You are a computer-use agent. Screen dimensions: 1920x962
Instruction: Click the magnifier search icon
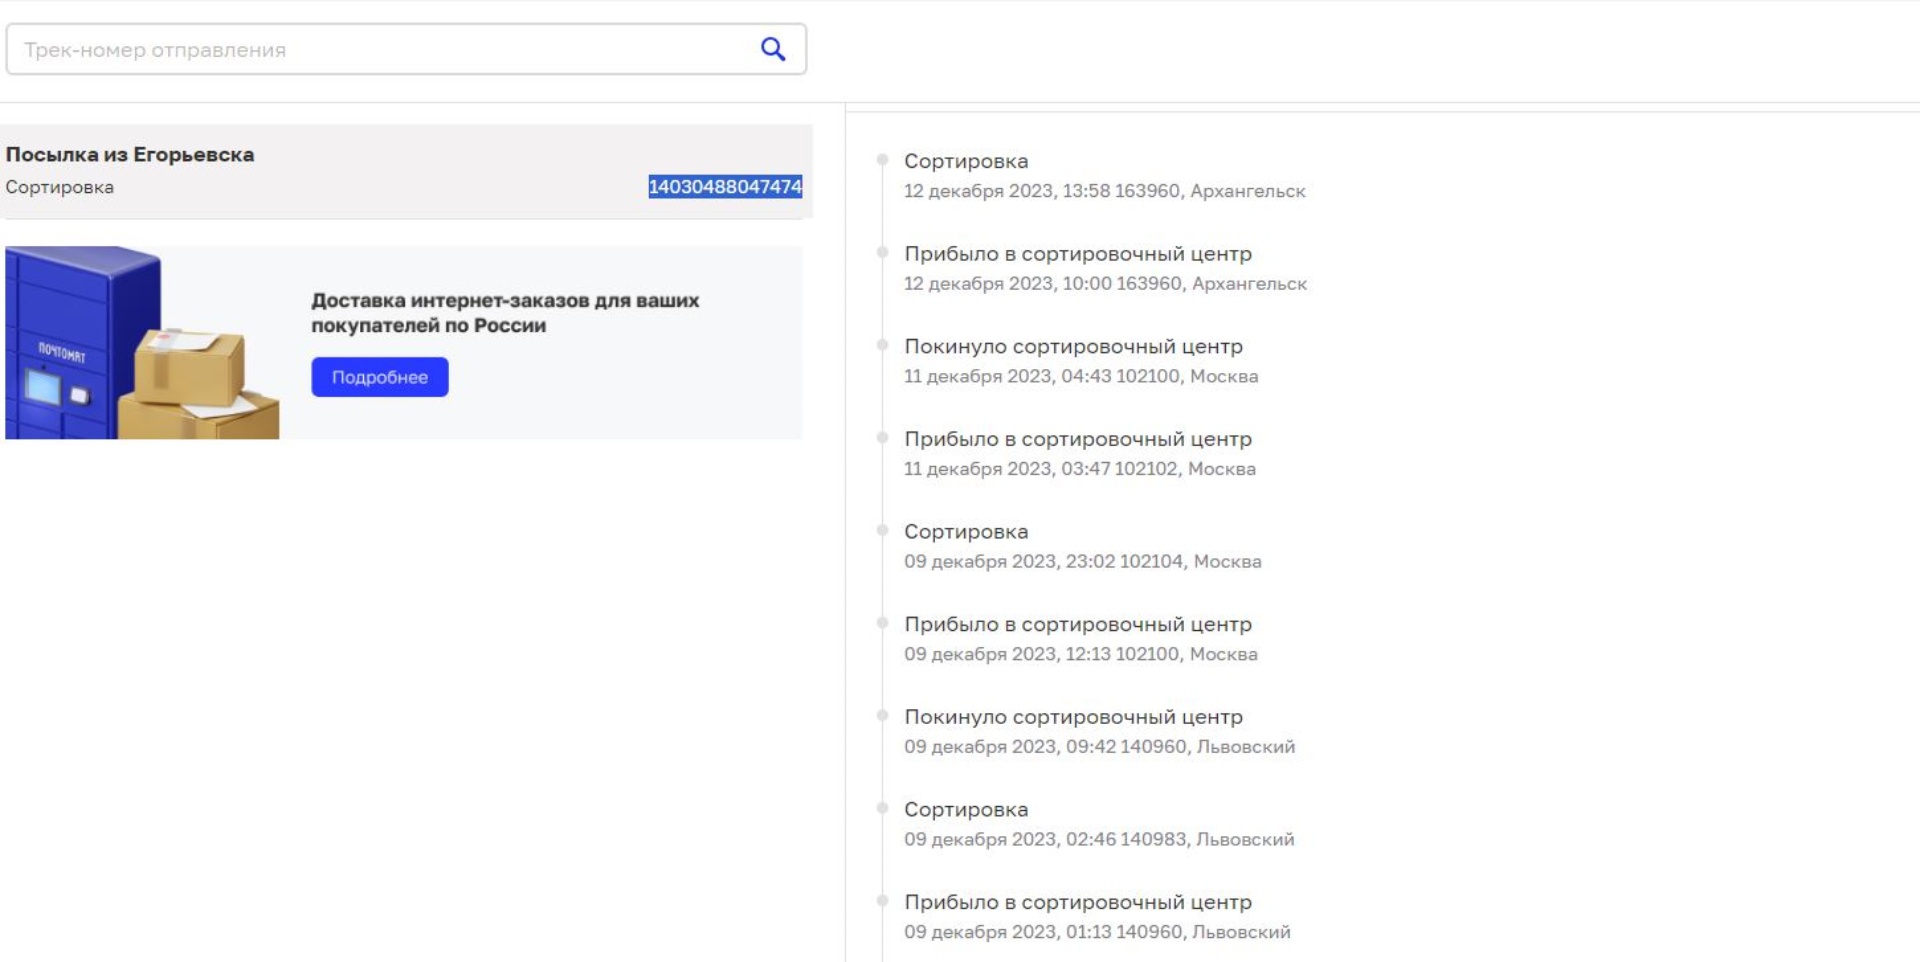click(772, 49)
